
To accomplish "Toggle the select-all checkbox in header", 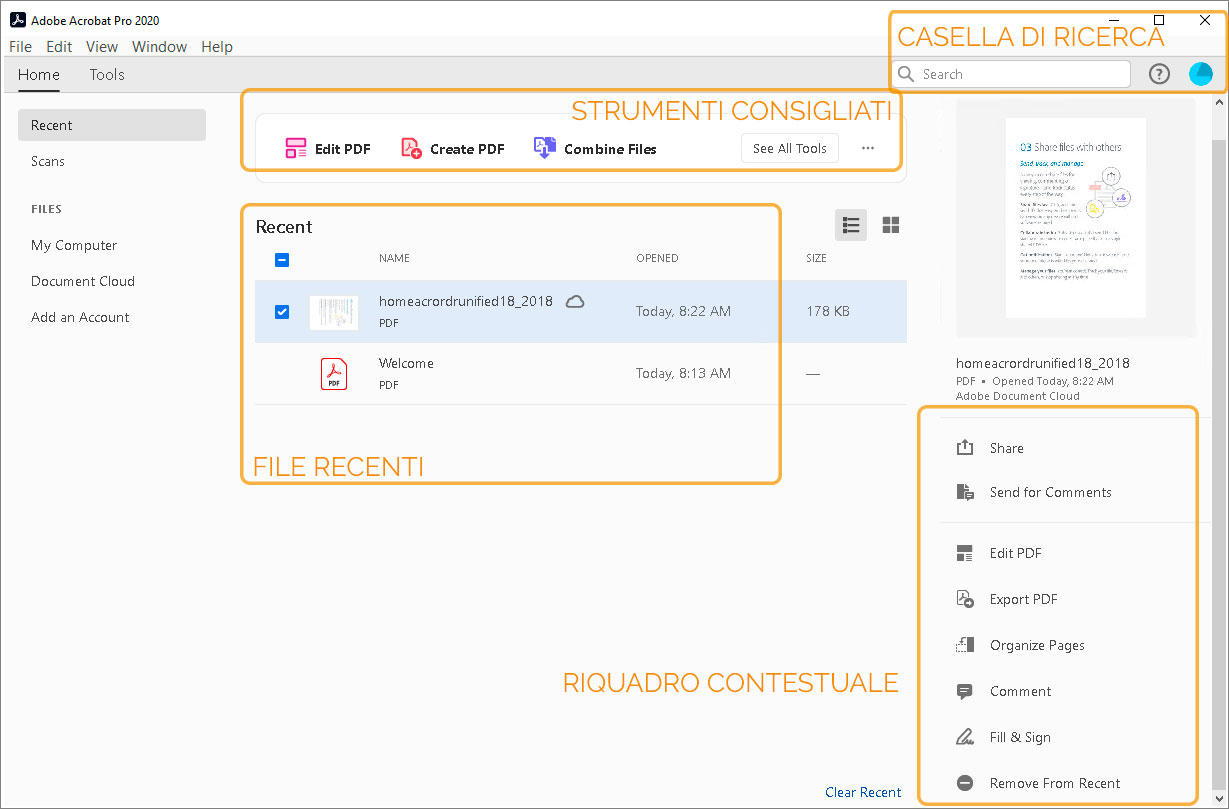I will point(282,259).
